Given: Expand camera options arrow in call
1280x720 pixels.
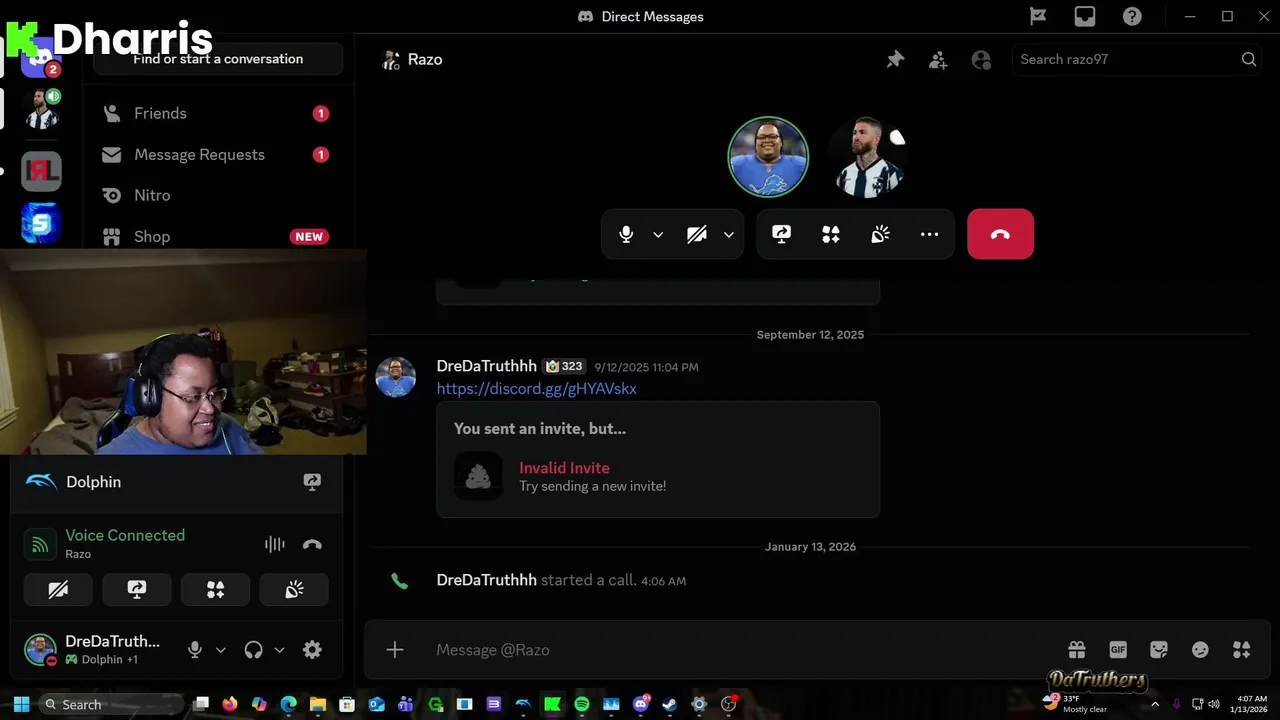Looking at the screenshot, I should [x=729, y=234].
